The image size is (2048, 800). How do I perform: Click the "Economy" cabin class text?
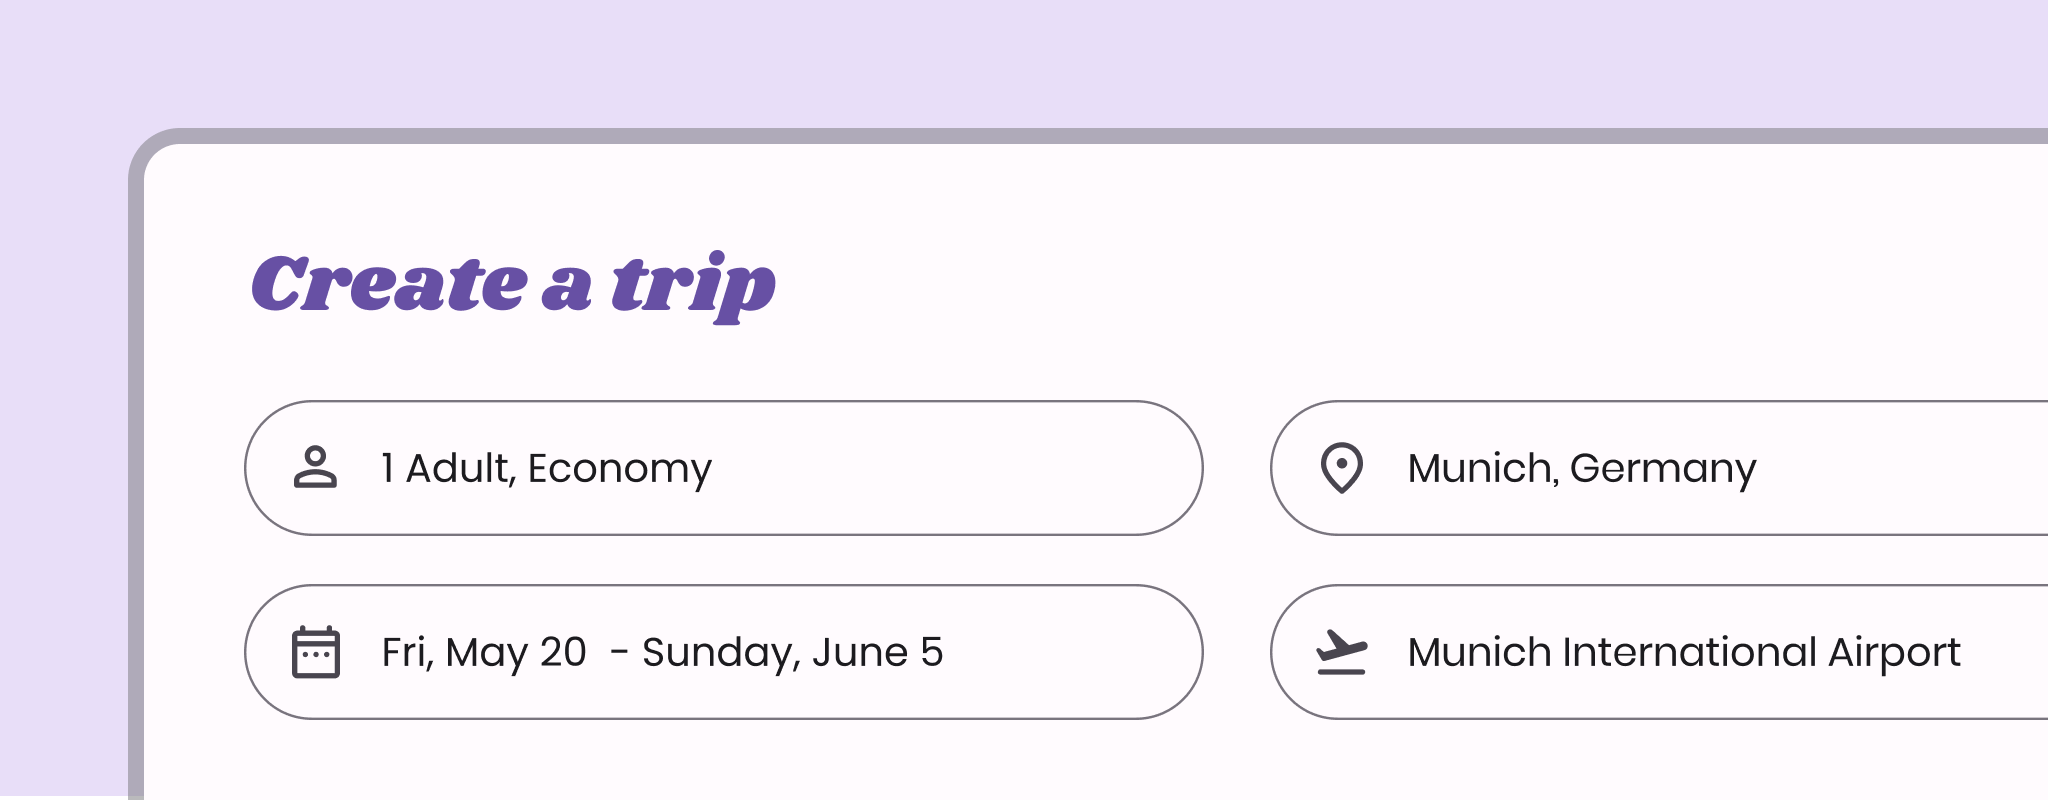[619, 468]
